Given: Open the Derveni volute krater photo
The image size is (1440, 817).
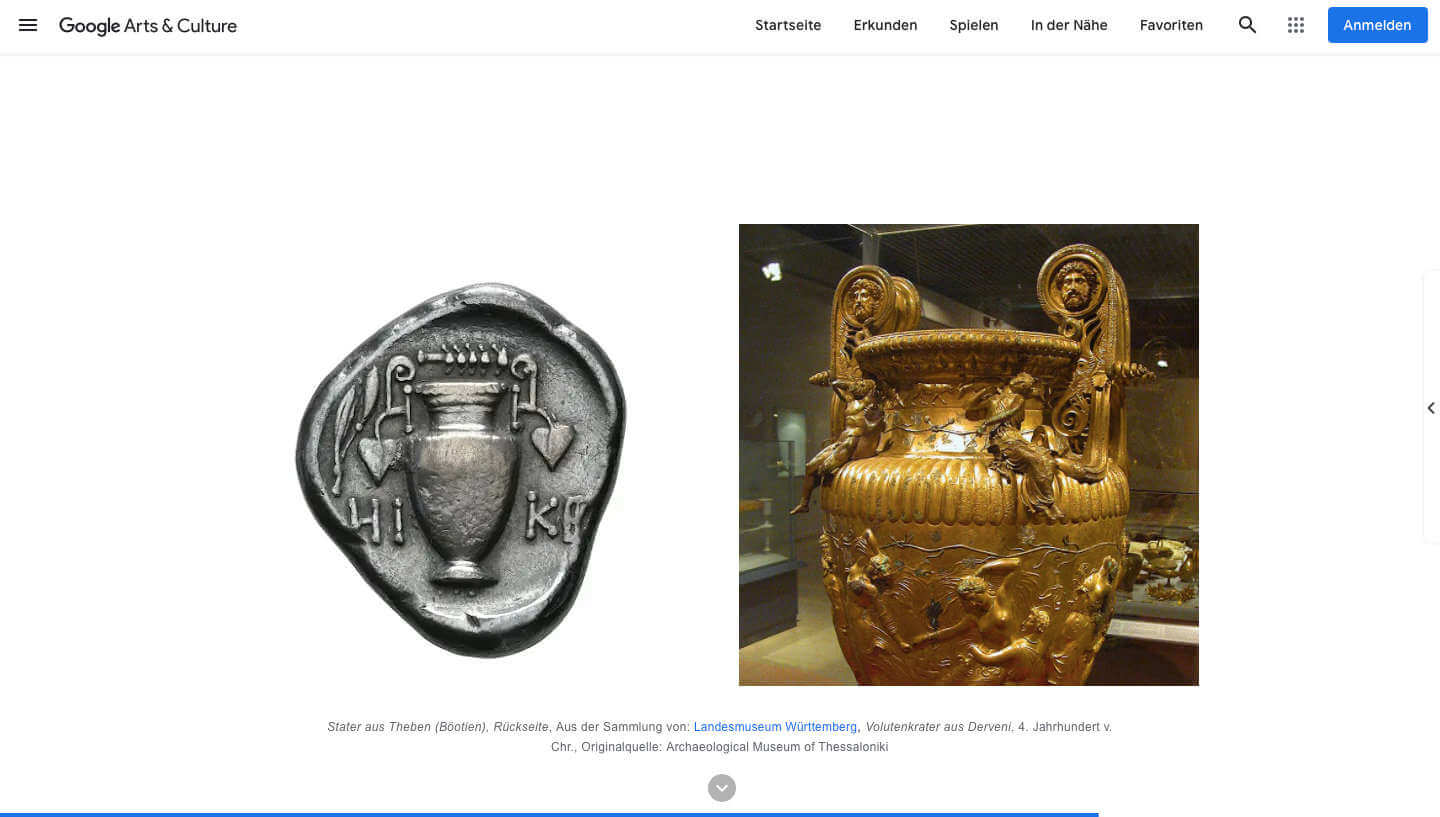Looking at the screenshot, I should coord(969,455).
